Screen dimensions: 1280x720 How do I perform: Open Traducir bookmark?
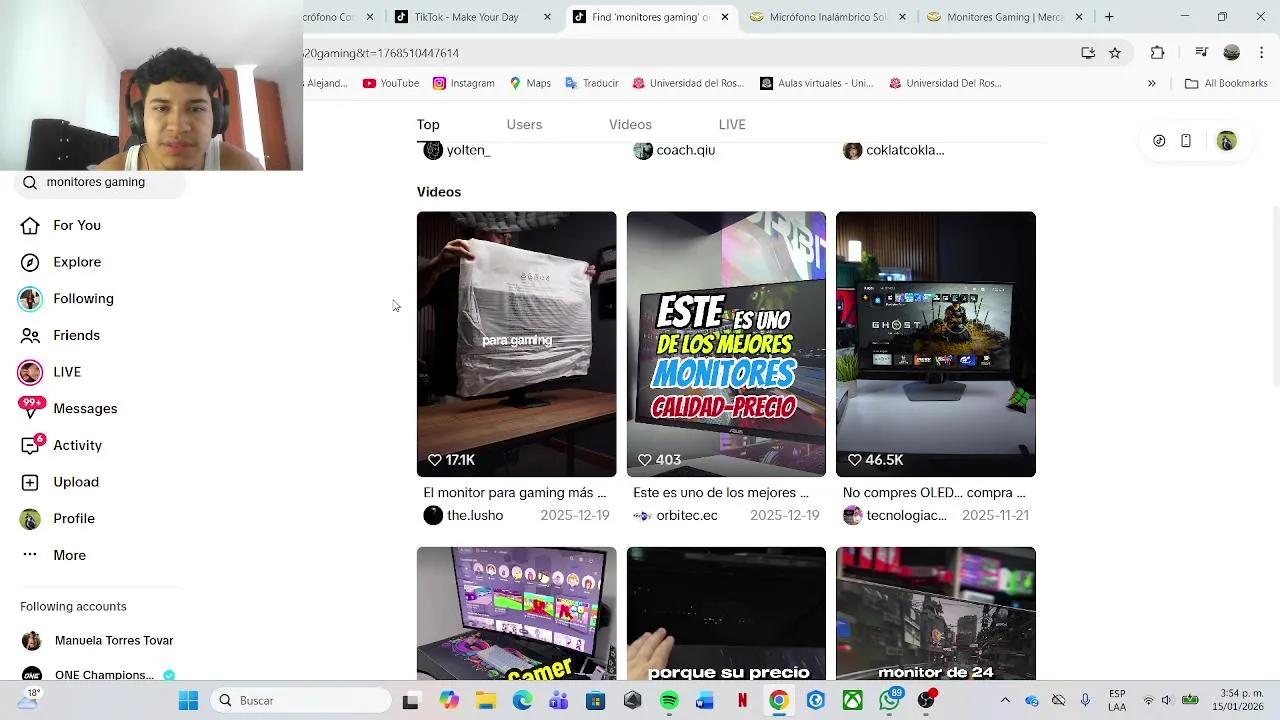pyautogui.click(x=592, y=84)
